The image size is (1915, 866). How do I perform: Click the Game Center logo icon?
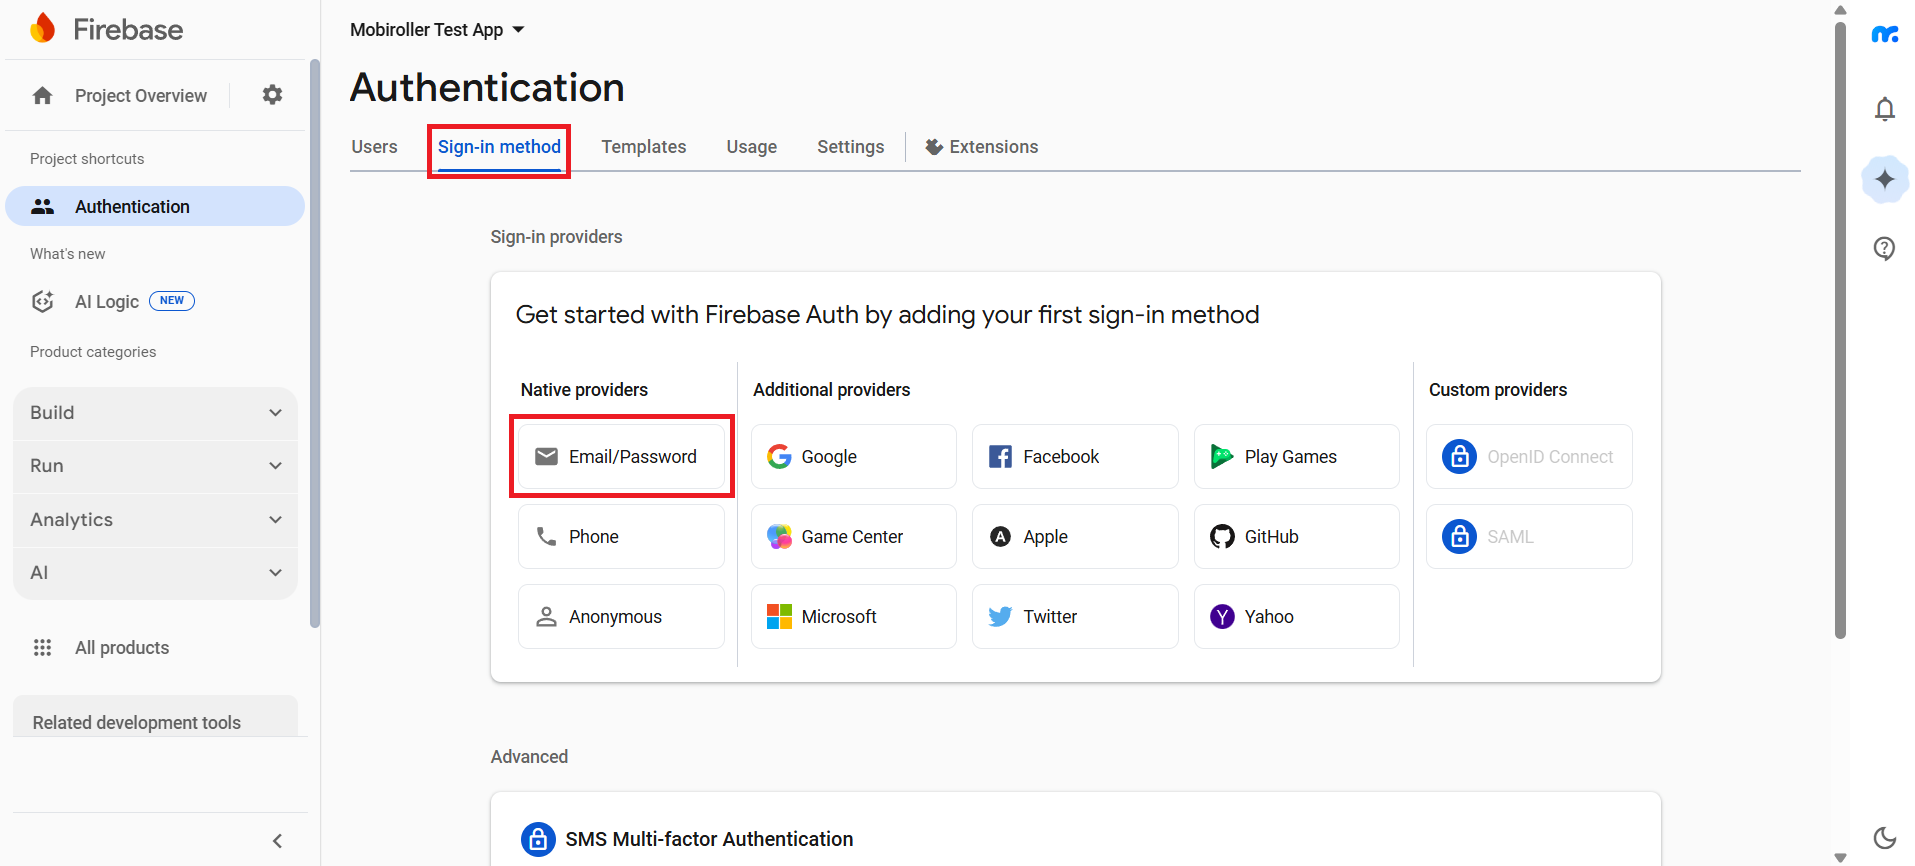coord(779,537)
